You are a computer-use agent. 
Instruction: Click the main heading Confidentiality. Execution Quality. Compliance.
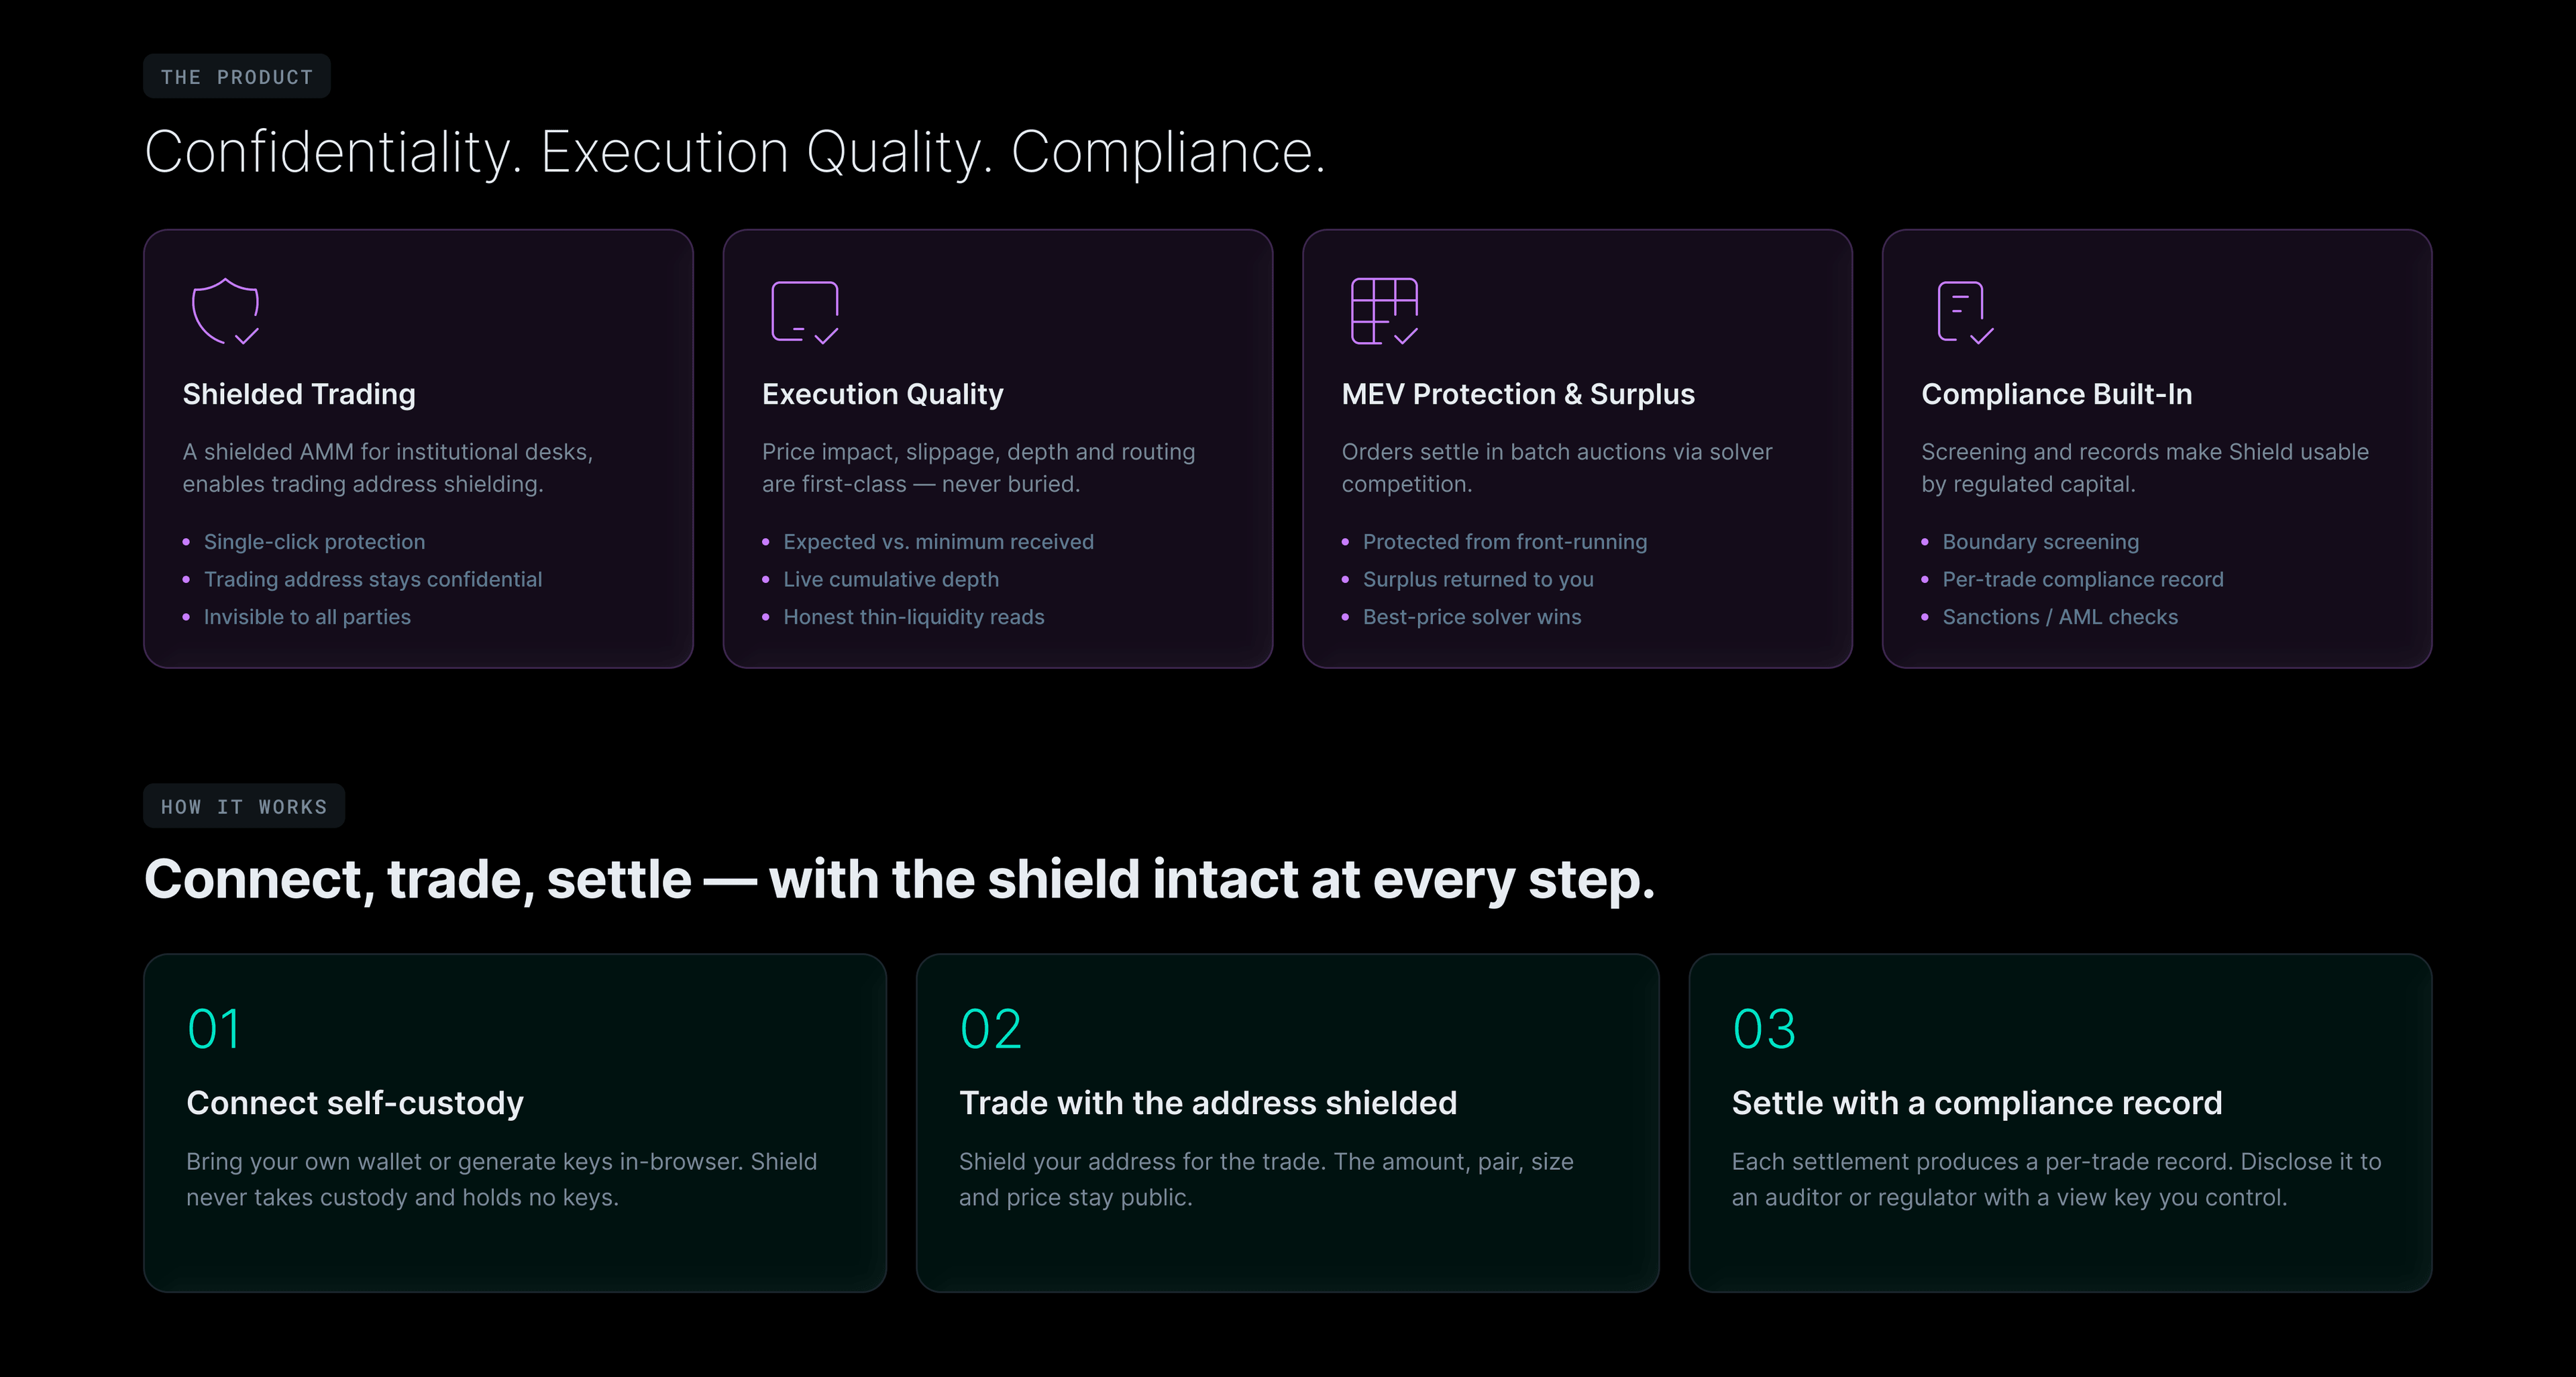tap(735, 153)
